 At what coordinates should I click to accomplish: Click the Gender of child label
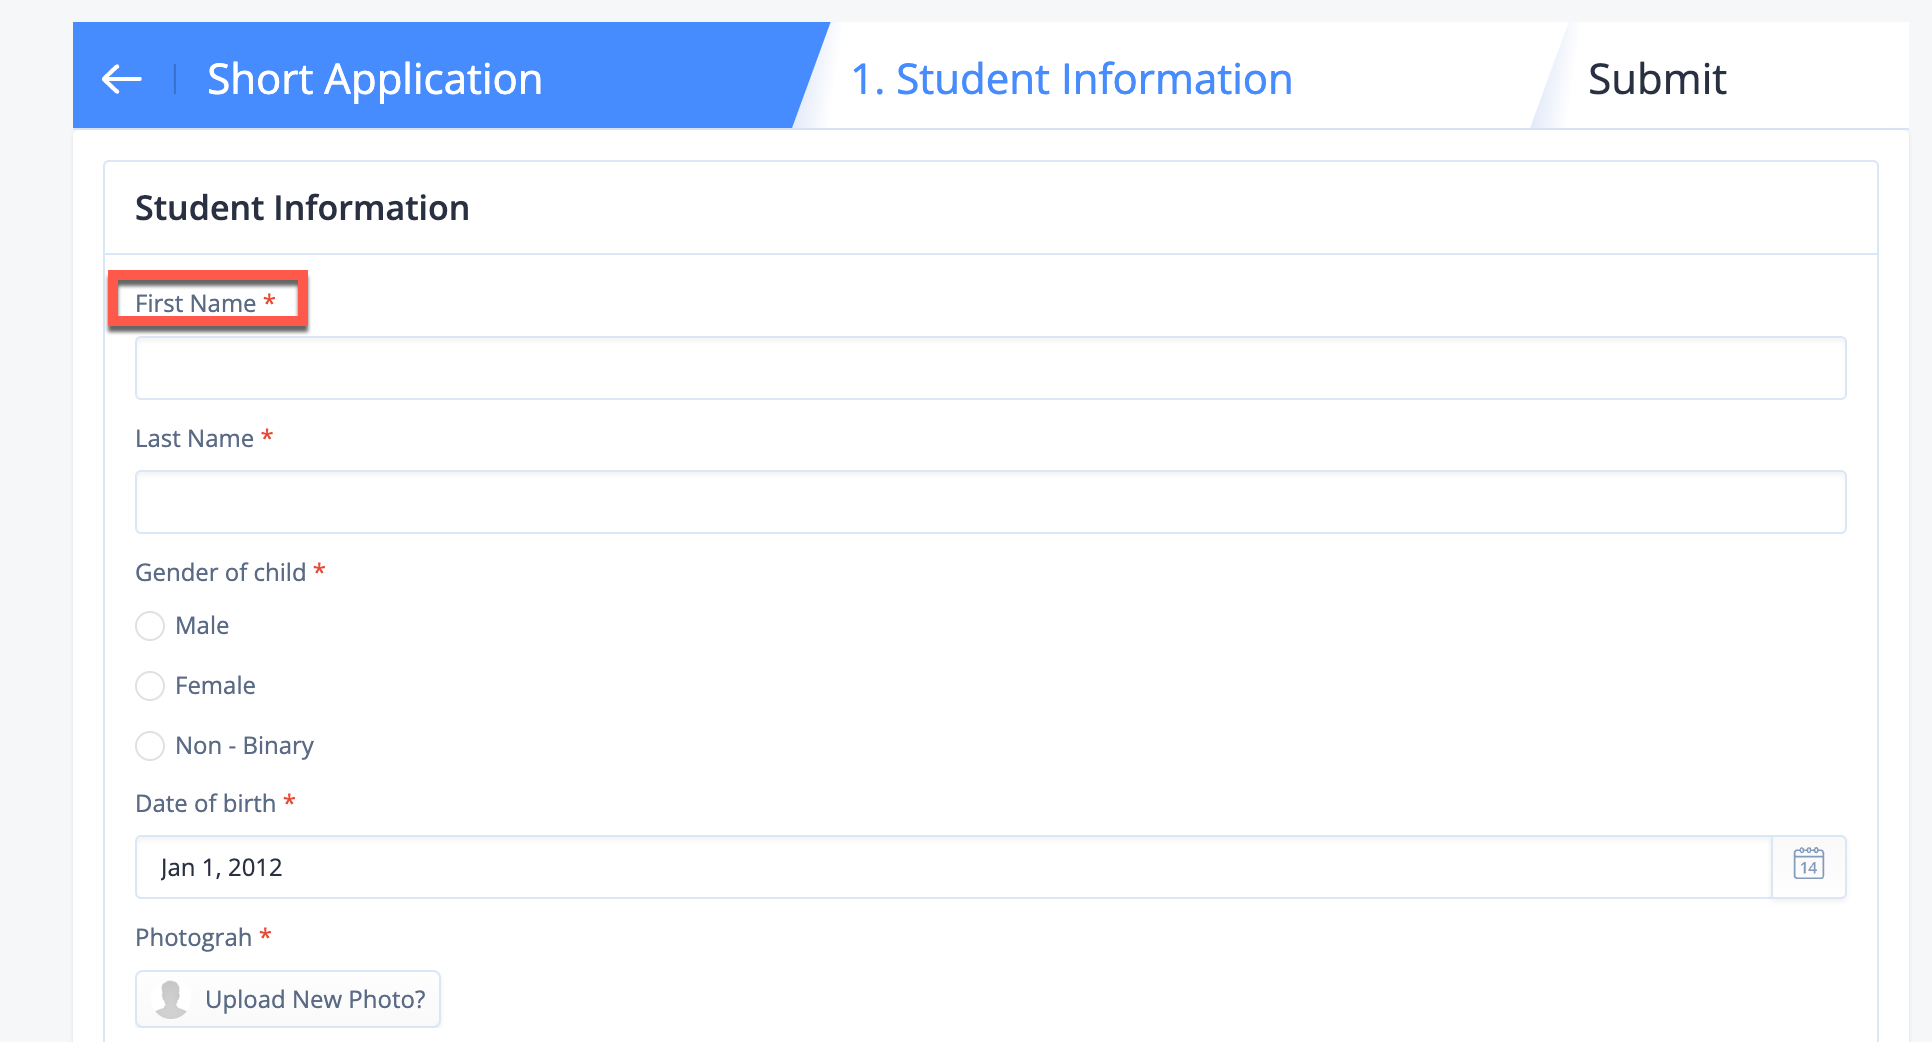(220, 572)
